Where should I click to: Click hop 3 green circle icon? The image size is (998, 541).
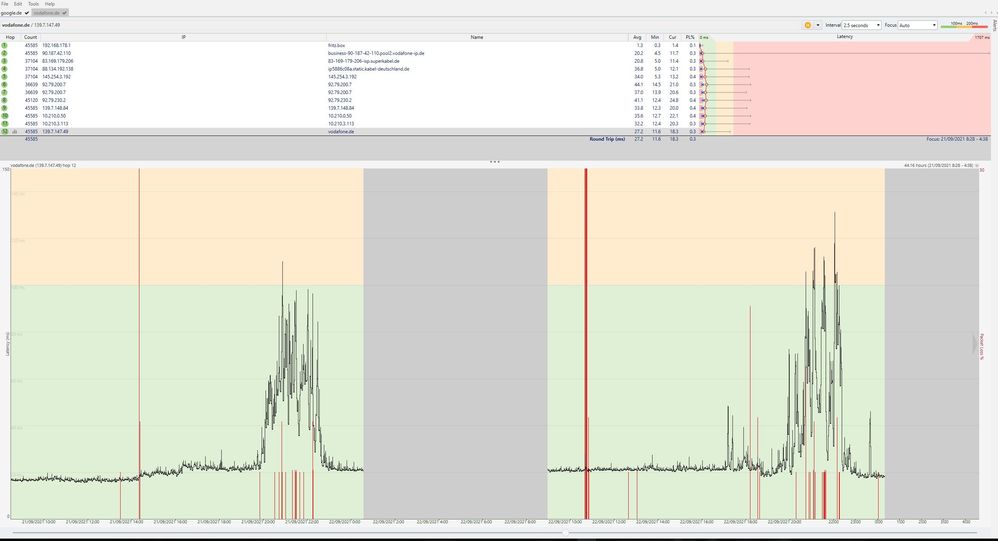point(4,61)
